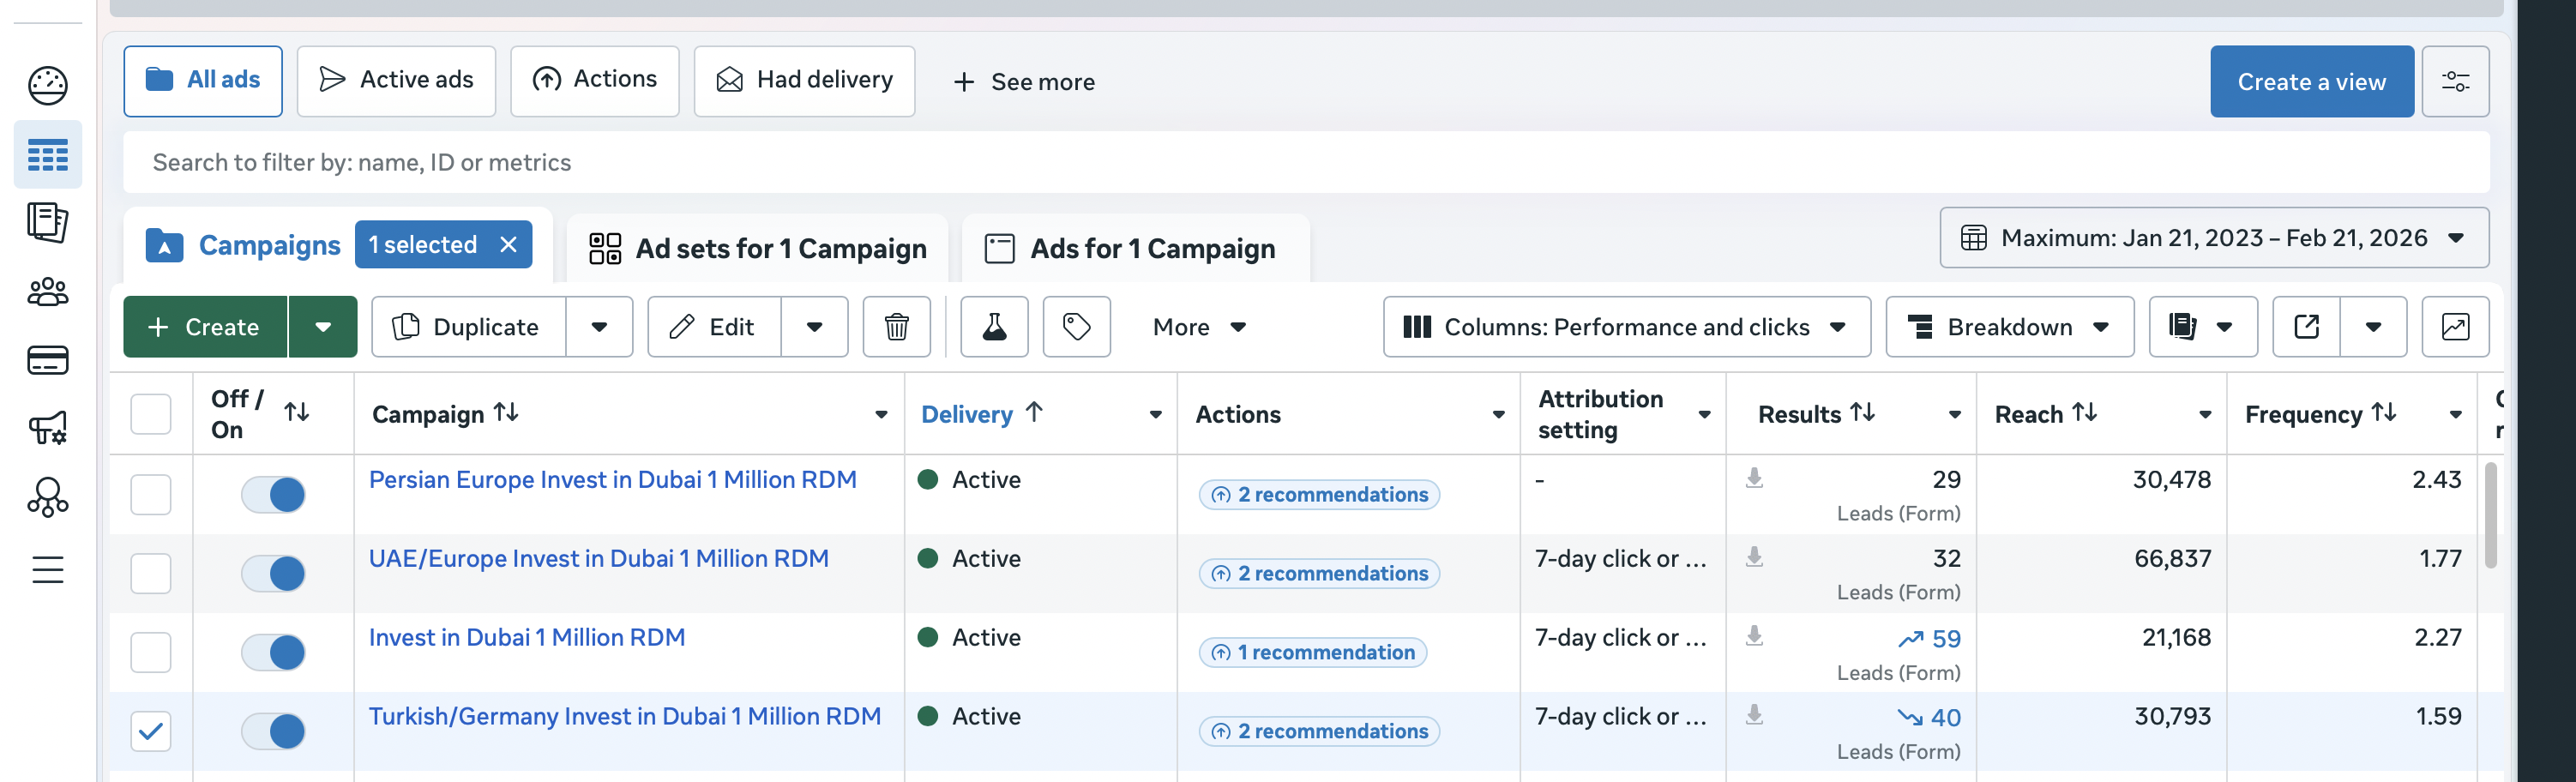Viewport: 2576px width, 782px height.
Task: Expand the Create button dropdown arrow
Action: click(323, 327)
